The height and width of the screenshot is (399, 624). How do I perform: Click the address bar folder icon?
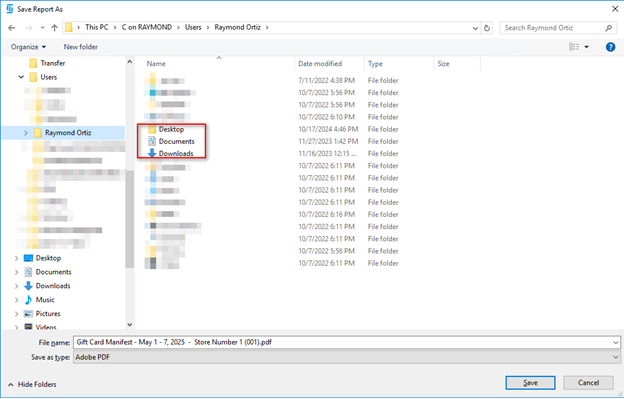(69, 27)
